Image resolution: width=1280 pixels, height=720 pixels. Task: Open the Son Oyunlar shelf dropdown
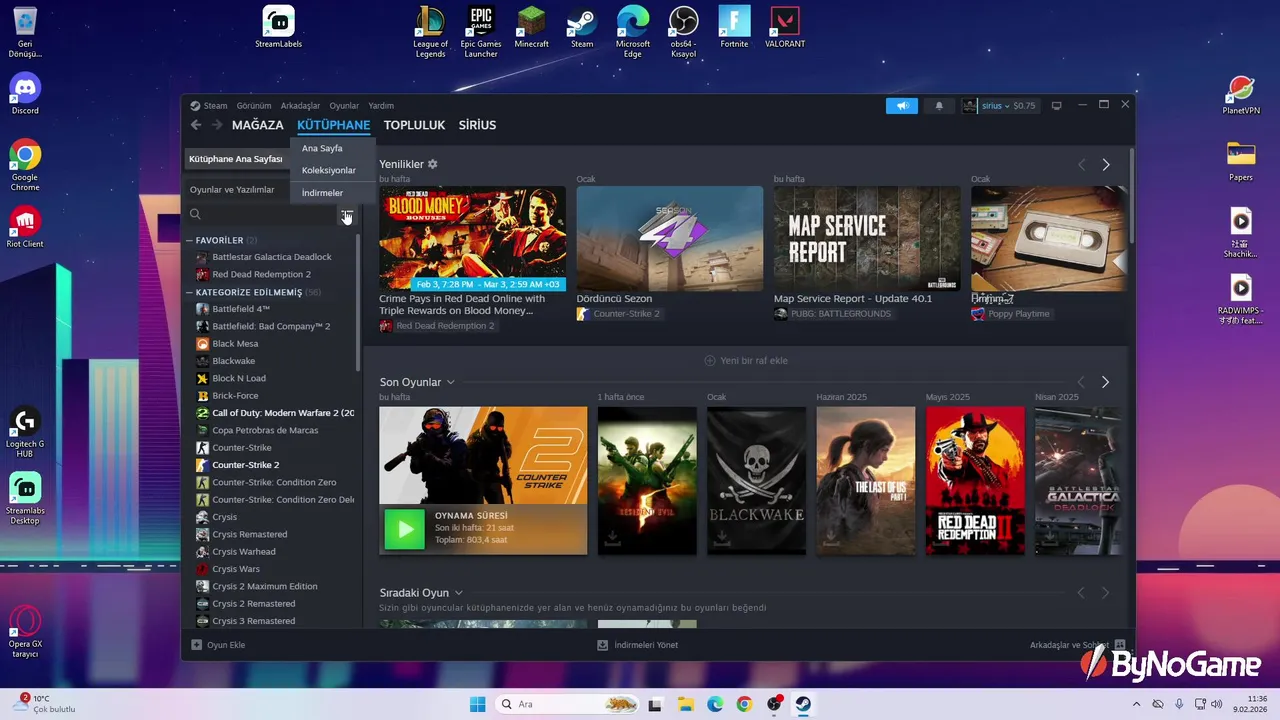click(451, 382)
